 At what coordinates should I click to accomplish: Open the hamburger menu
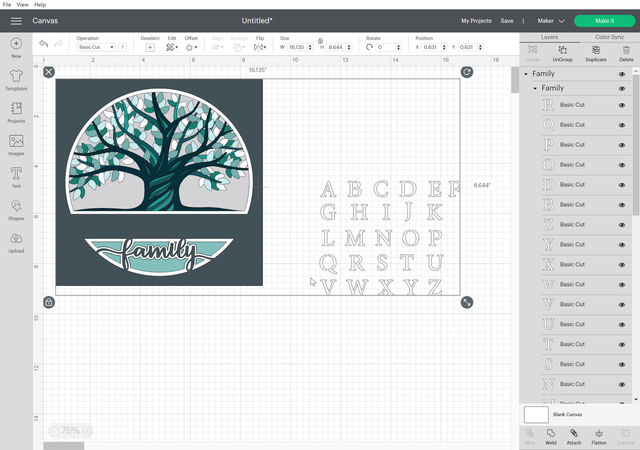click(x=16, y=21)
